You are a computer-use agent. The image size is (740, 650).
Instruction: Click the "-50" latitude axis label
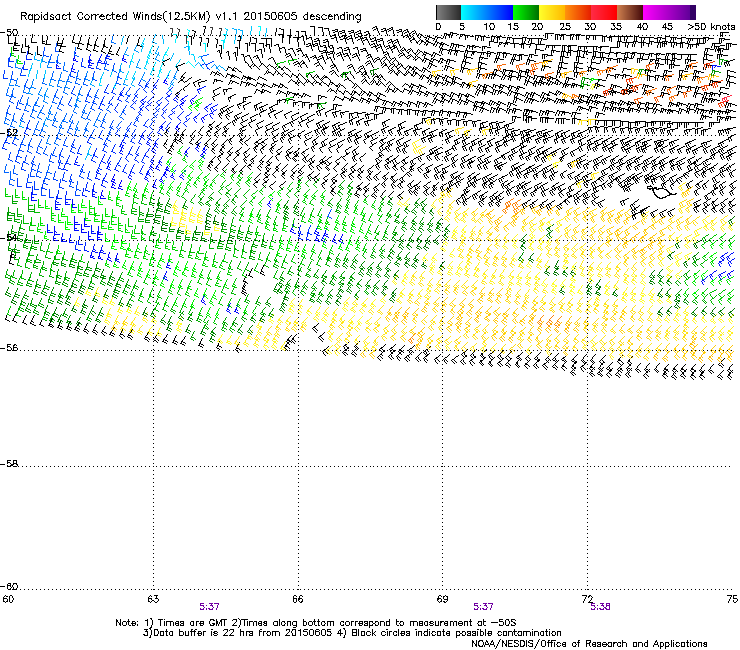[9, 33]
